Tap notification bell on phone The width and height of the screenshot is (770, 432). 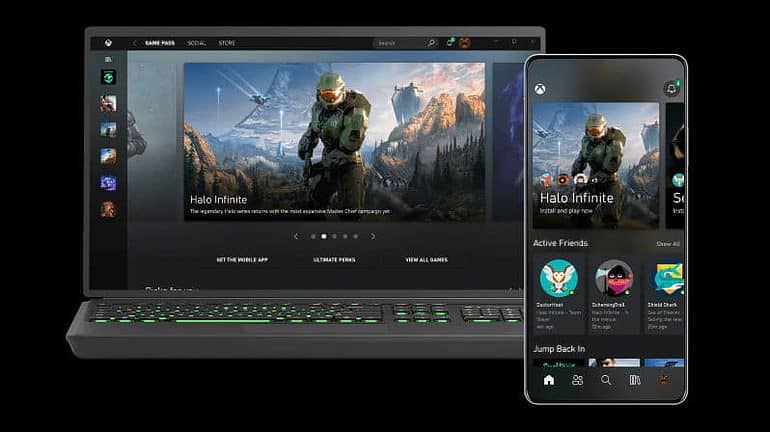(x=671, y=89)
